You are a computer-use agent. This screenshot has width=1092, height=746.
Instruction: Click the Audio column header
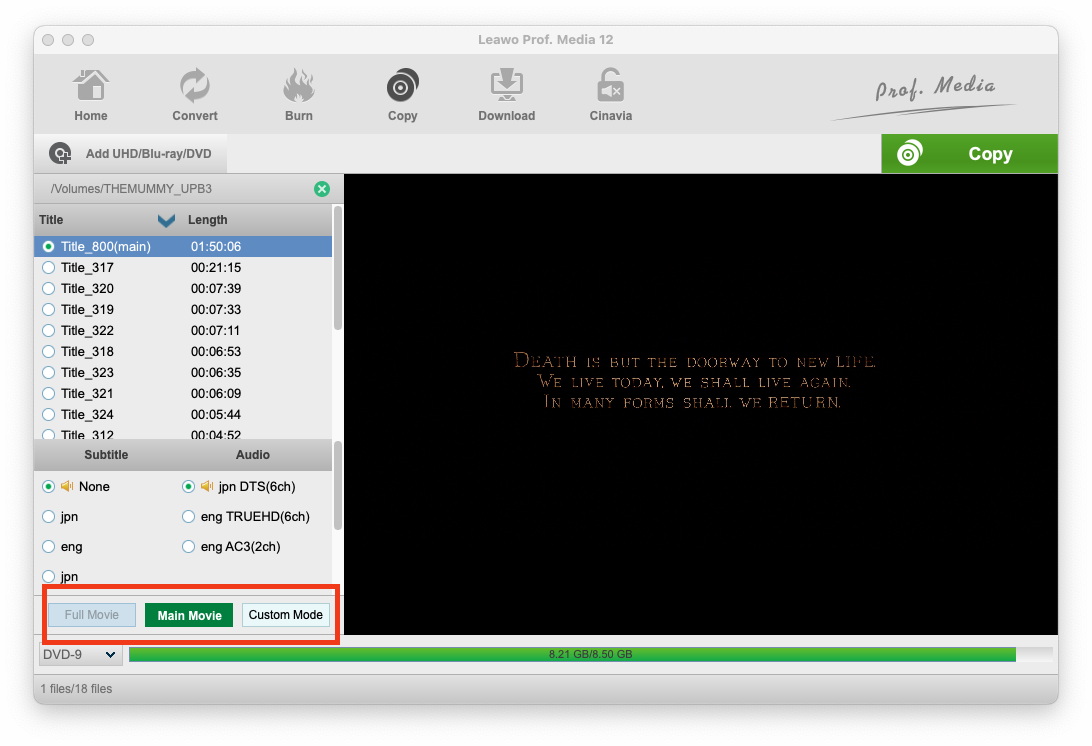252,454
